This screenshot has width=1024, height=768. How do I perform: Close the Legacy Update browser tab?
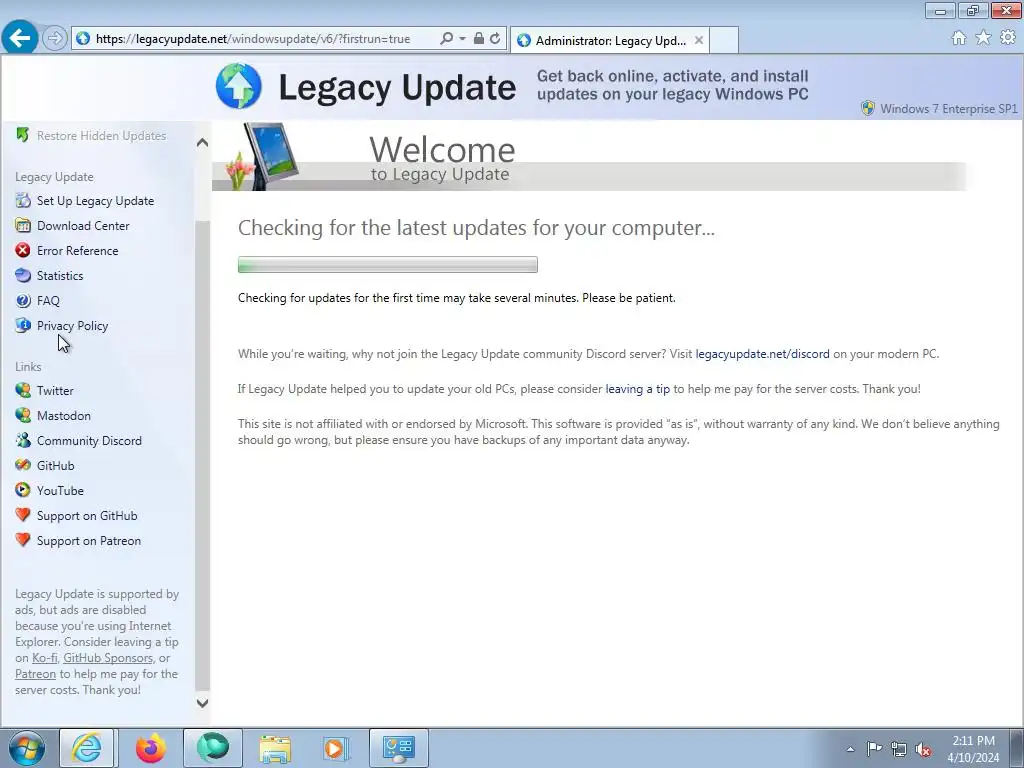click(699, 40)
